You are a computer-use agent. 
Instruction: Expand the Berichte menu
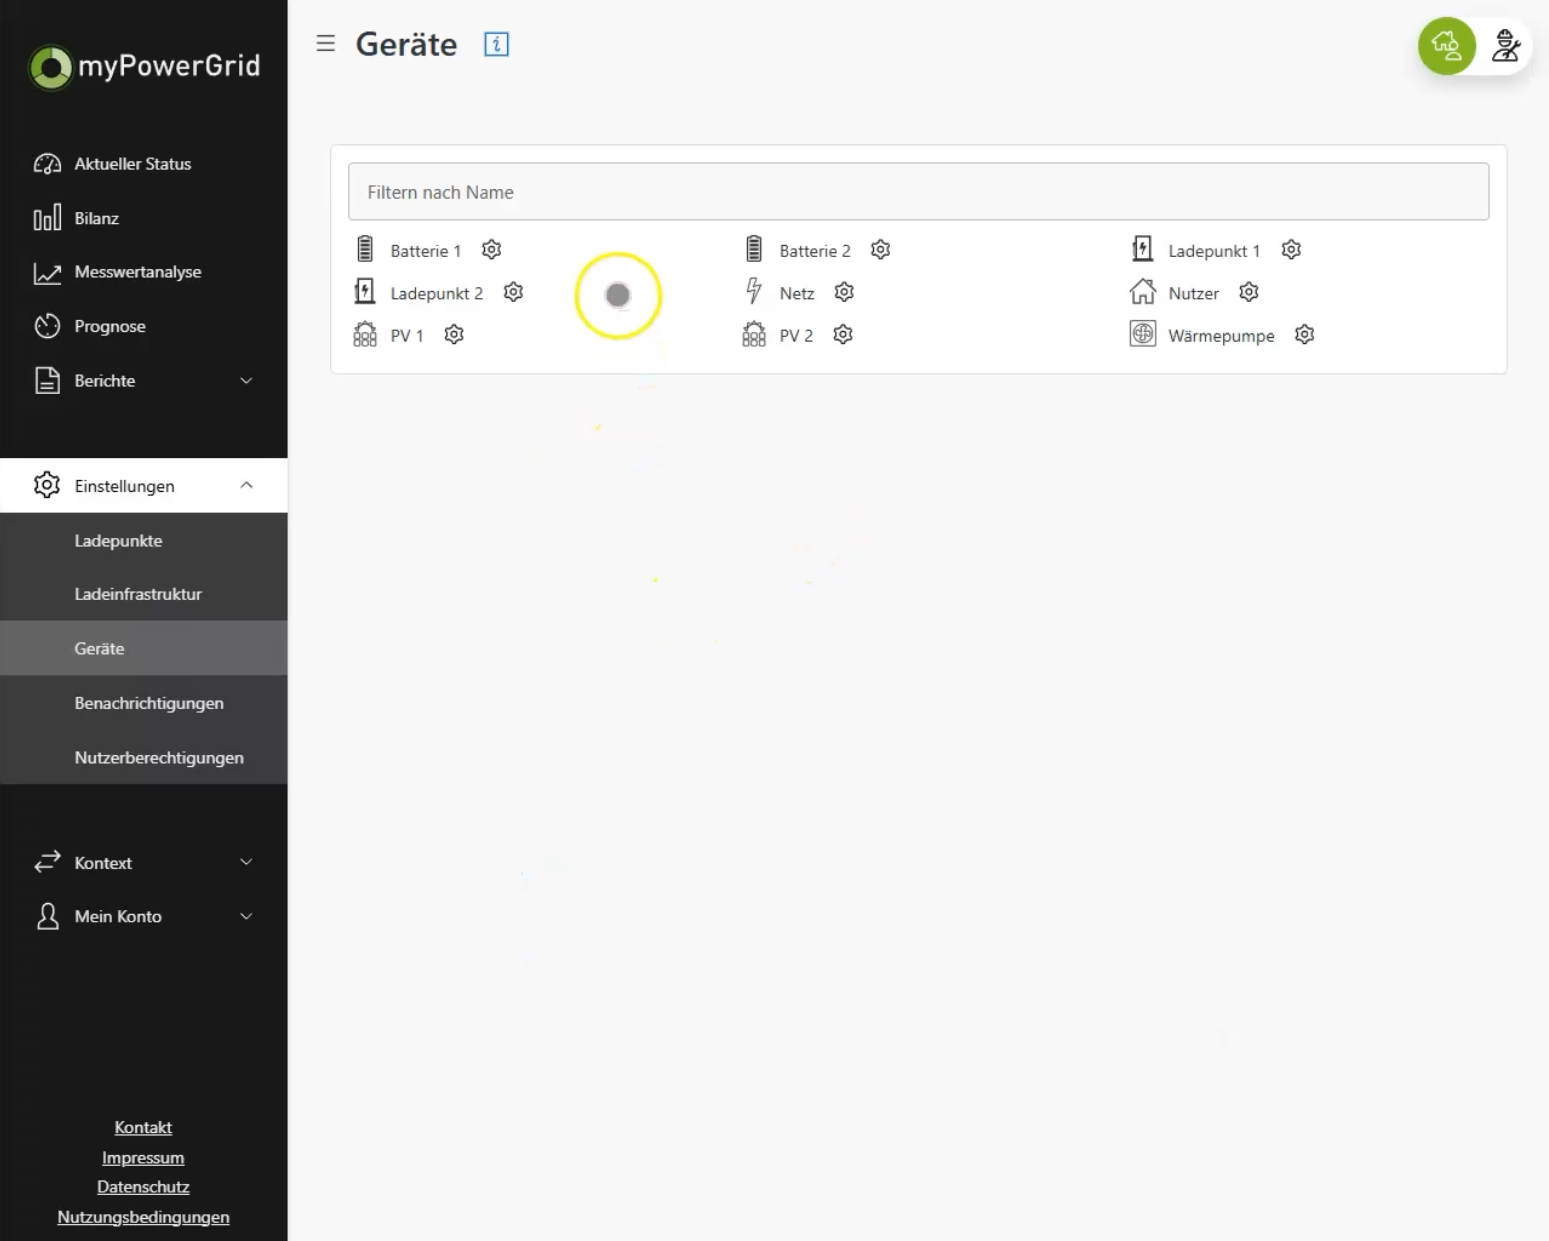(144, 380)
